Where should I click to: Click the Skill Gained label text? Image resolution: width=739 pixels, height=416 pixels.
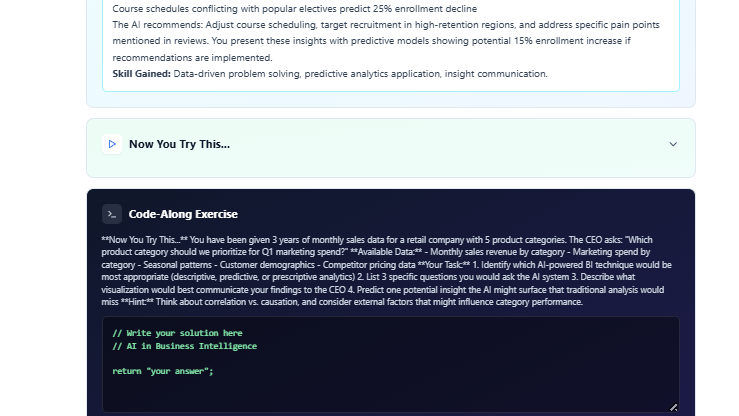pos(140,74)
